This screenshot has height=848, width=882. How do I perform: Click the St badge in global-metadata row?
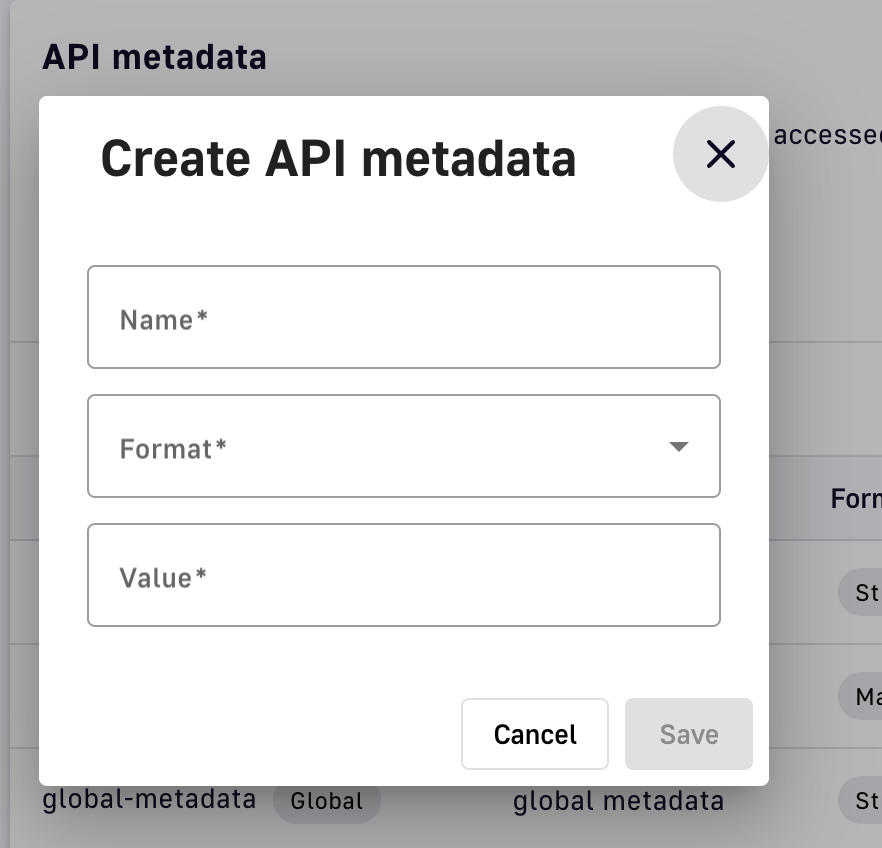[x=861, y=800]
